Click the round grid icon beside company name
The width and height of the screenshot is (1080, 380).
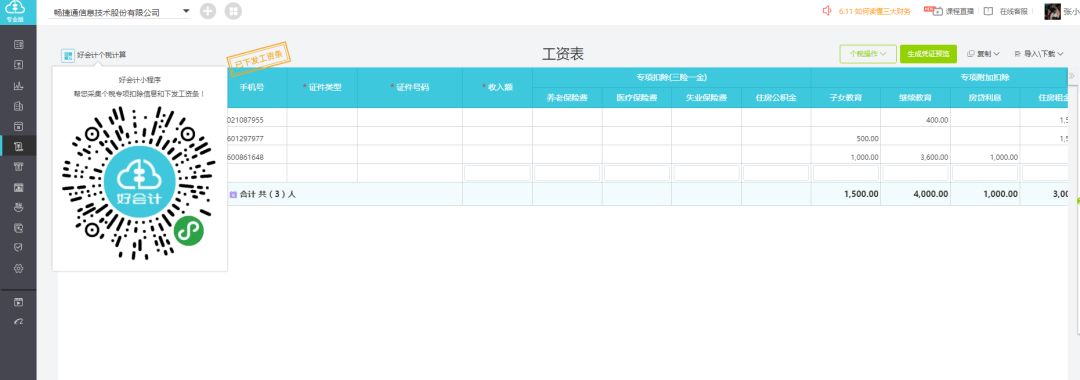(x=233, y=12)
